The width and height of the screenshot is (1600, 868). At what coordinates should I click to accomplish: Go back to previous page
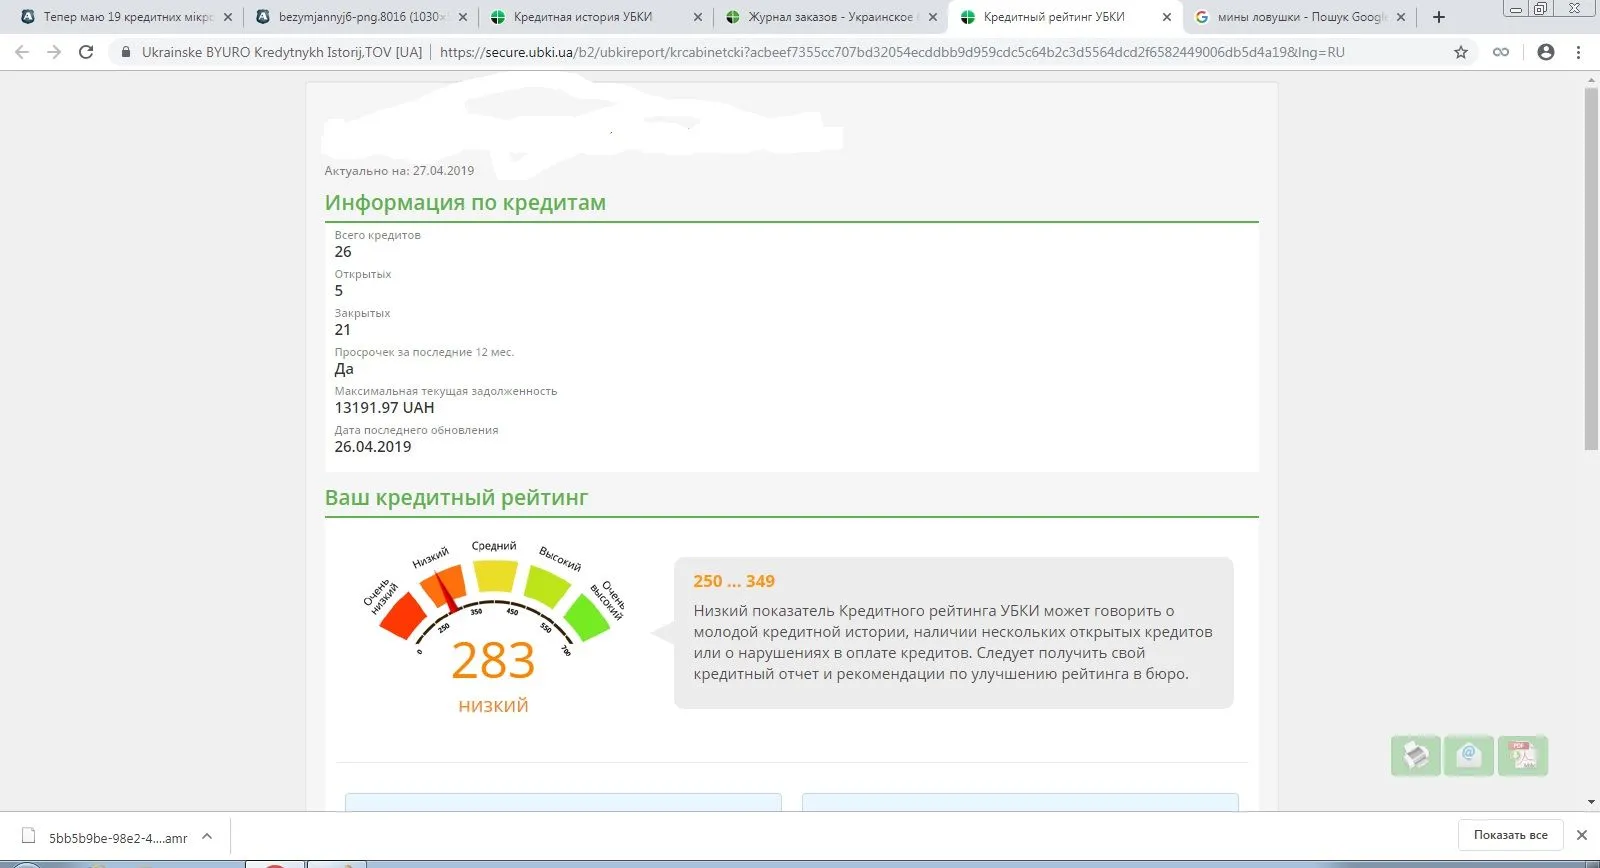coord(22,52)
